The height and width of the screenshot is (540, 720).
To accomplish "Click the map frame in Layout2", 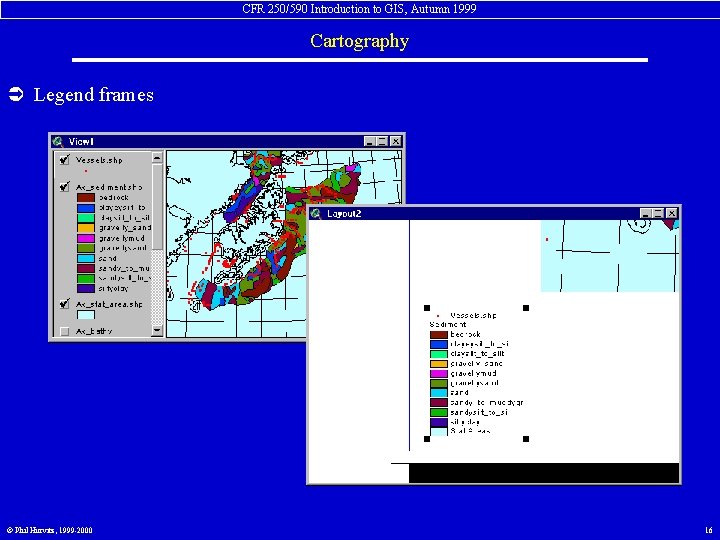I will 609,255.
